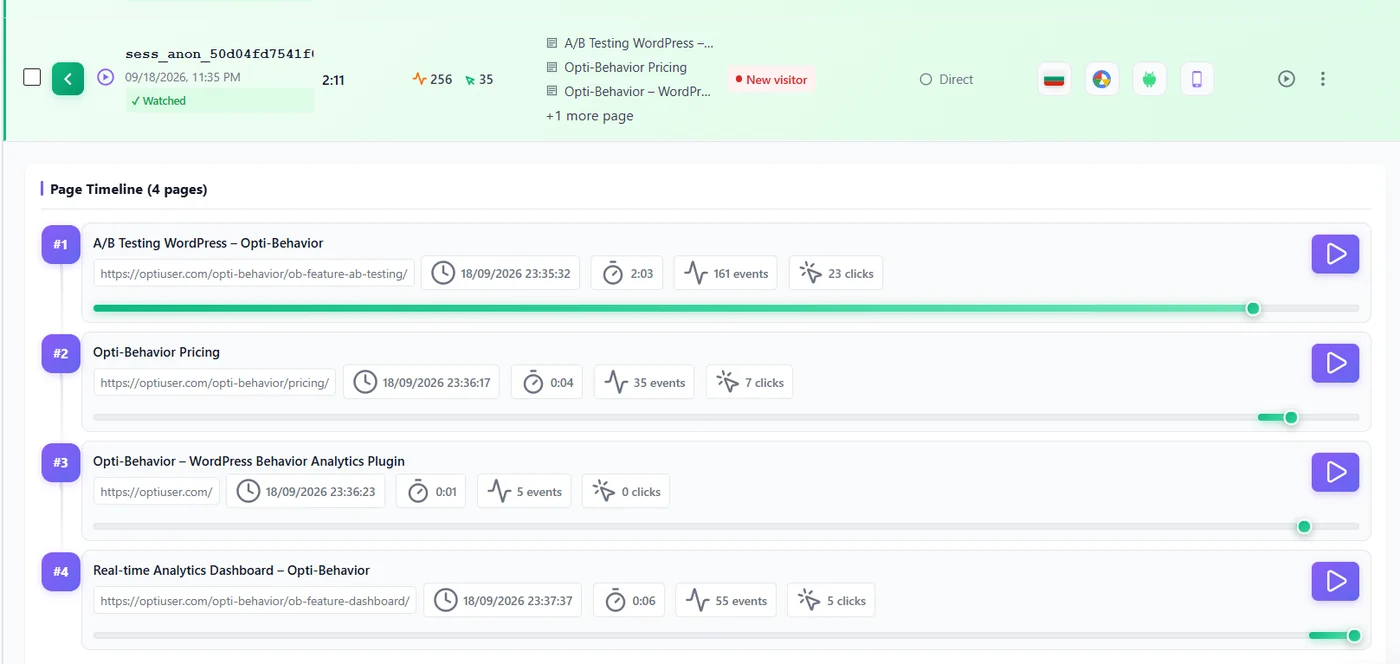Click title Real-time Analytics Dashboard – Opti-Behavior

click(x=231, y=570)
